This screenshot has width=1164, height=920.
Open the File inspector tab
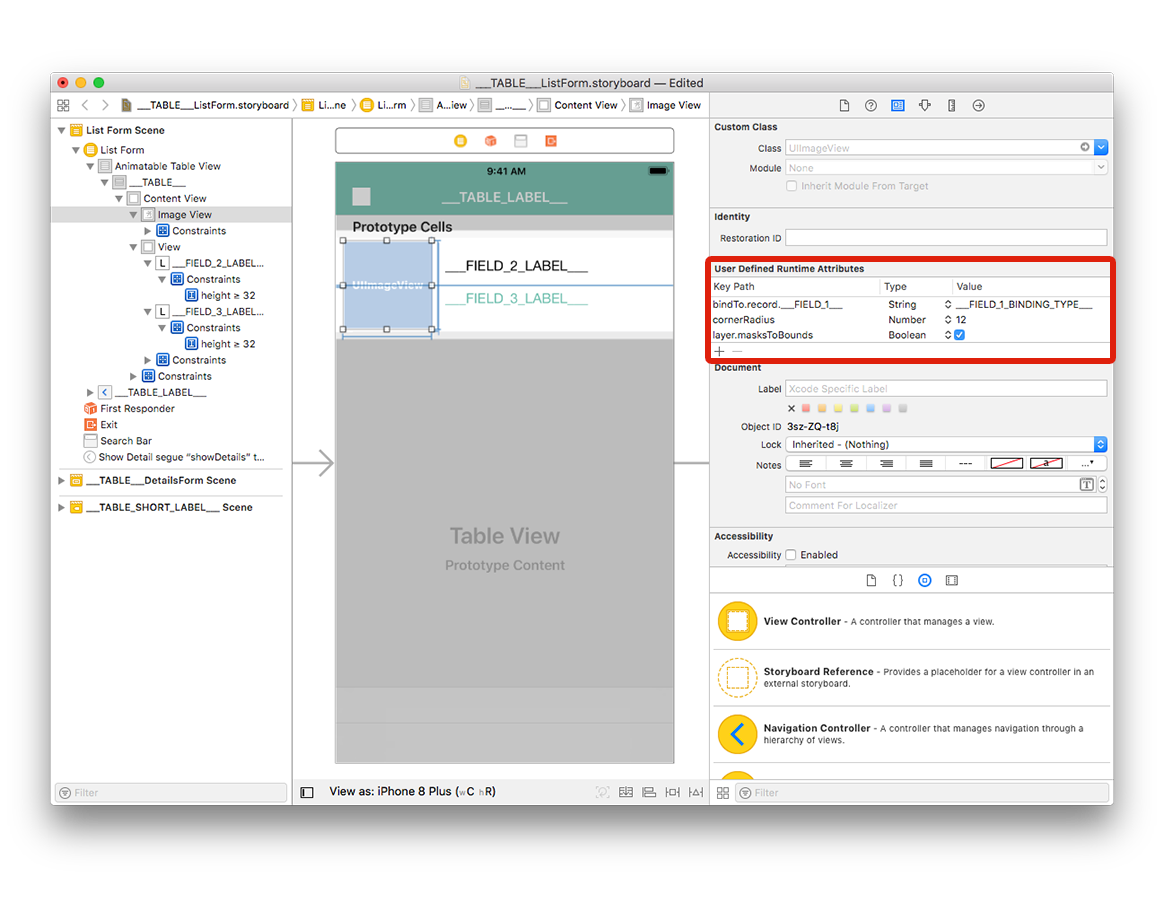(844, 105)
